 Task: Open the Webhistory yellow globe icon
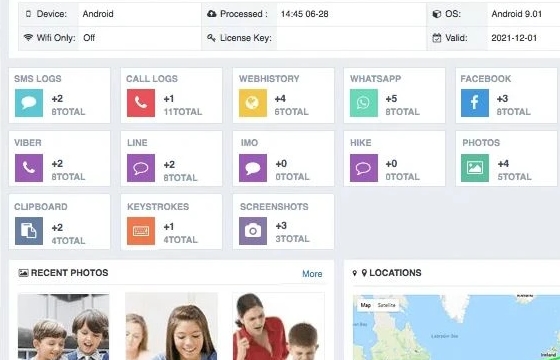(253, 103)
